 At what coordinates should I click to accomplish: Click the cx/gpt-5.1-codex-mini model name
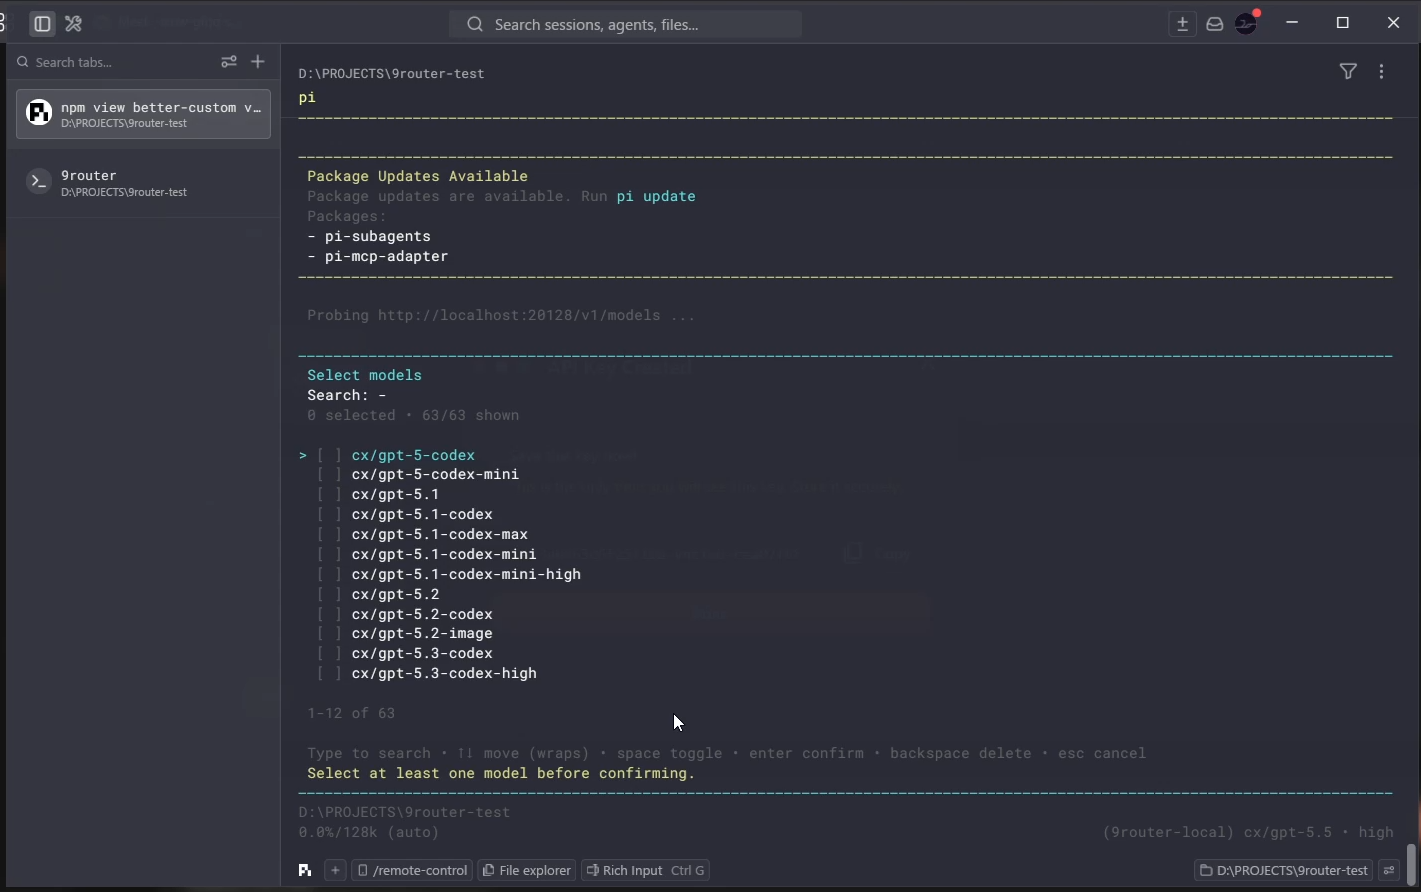tap(444, 555)
